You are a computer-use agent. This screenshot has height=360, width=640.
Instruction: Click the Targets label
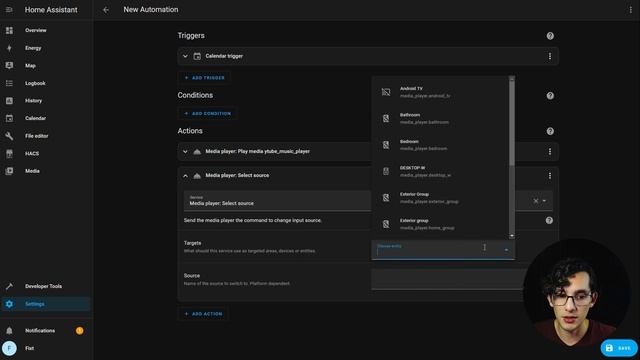(x=192, y=243)
